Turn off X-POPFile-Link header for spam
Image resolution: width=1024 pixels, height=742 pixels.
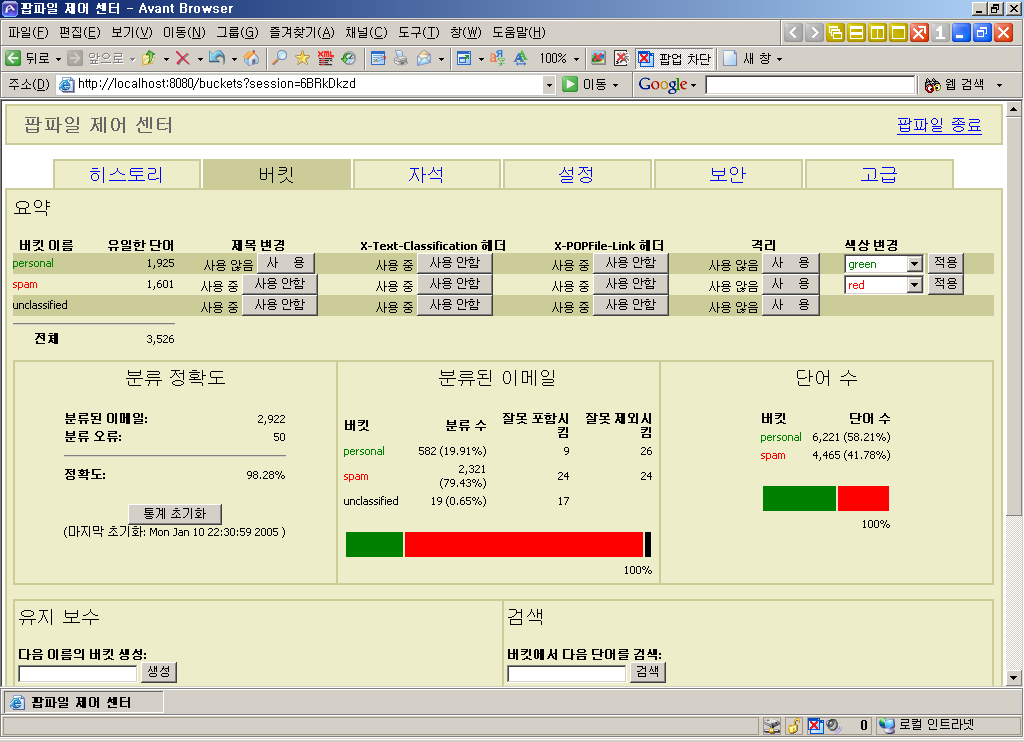630,284
